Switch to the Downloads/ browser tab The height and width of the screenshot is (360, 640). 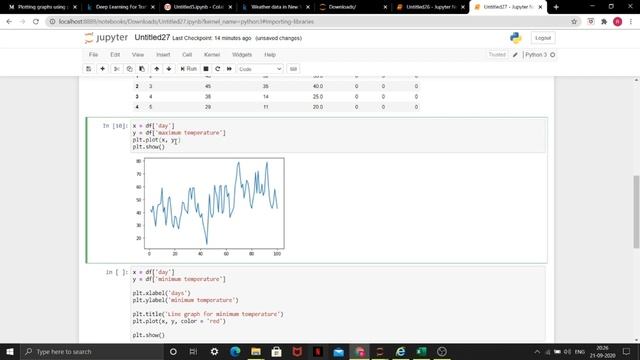tap(353, 7)
